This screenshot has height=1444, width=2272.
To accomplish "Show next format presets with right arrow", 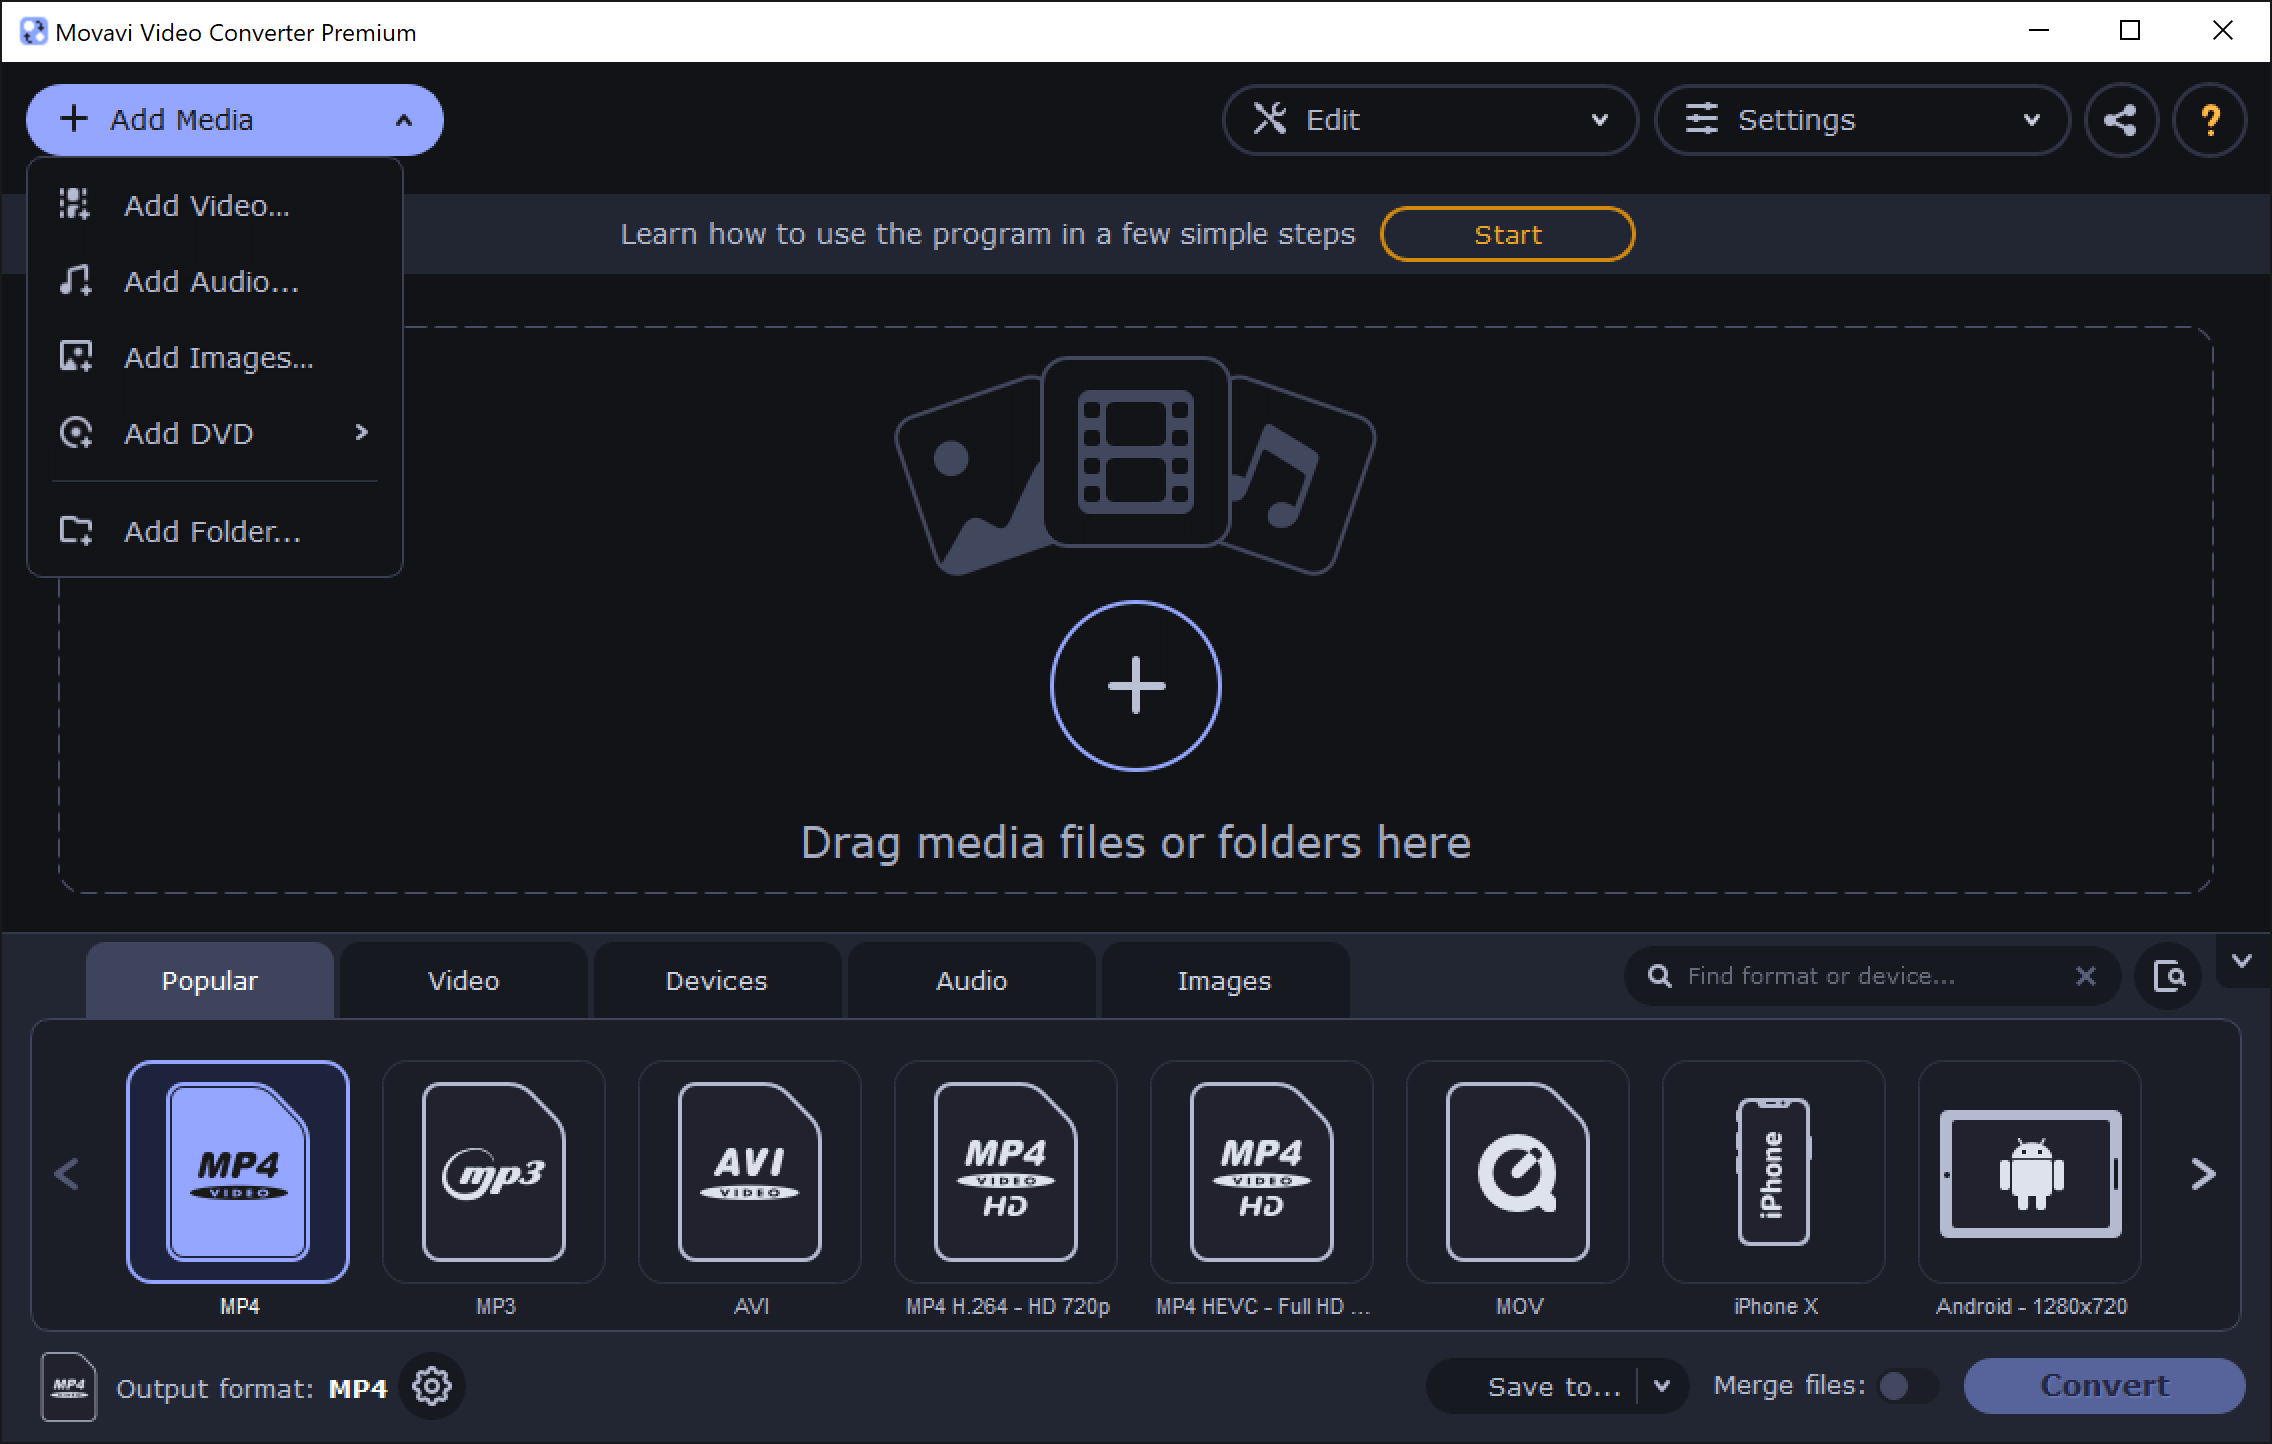I will point(2203,1173).
